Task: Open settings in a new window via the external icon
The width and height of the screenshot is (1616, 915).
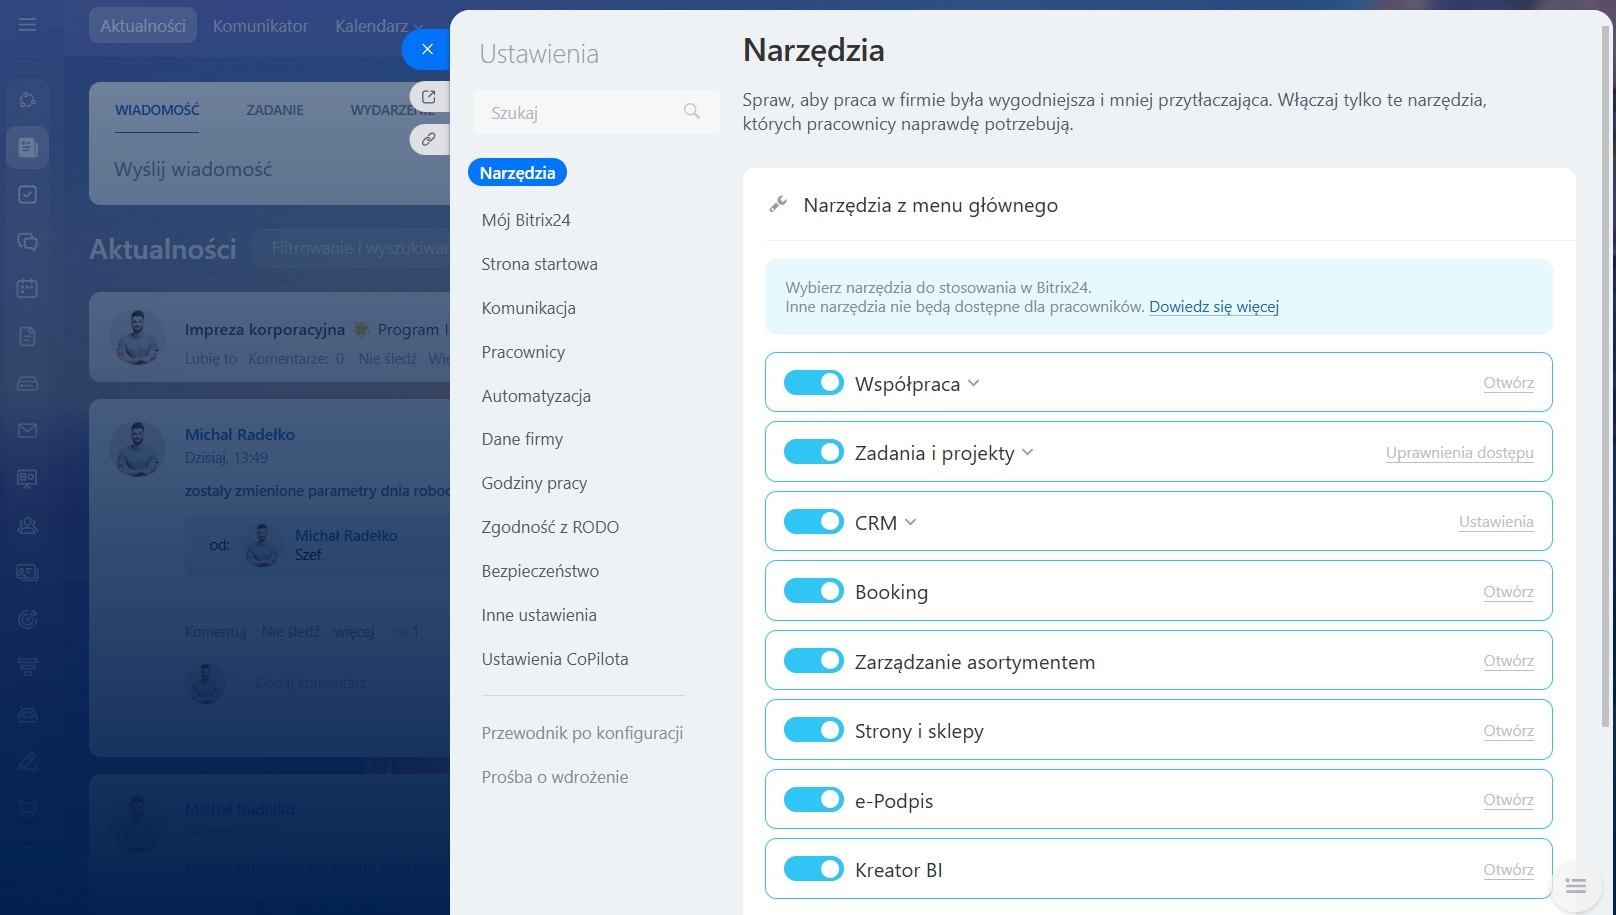Action: (x=429, y=96)
